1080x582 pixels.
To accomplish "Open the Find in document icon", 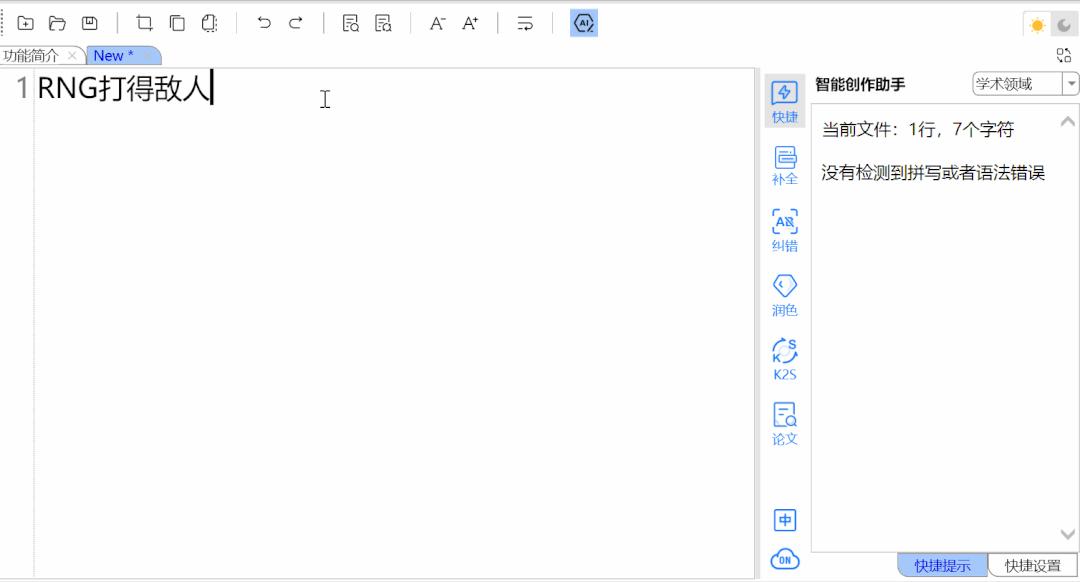I will tap(351, 23).
